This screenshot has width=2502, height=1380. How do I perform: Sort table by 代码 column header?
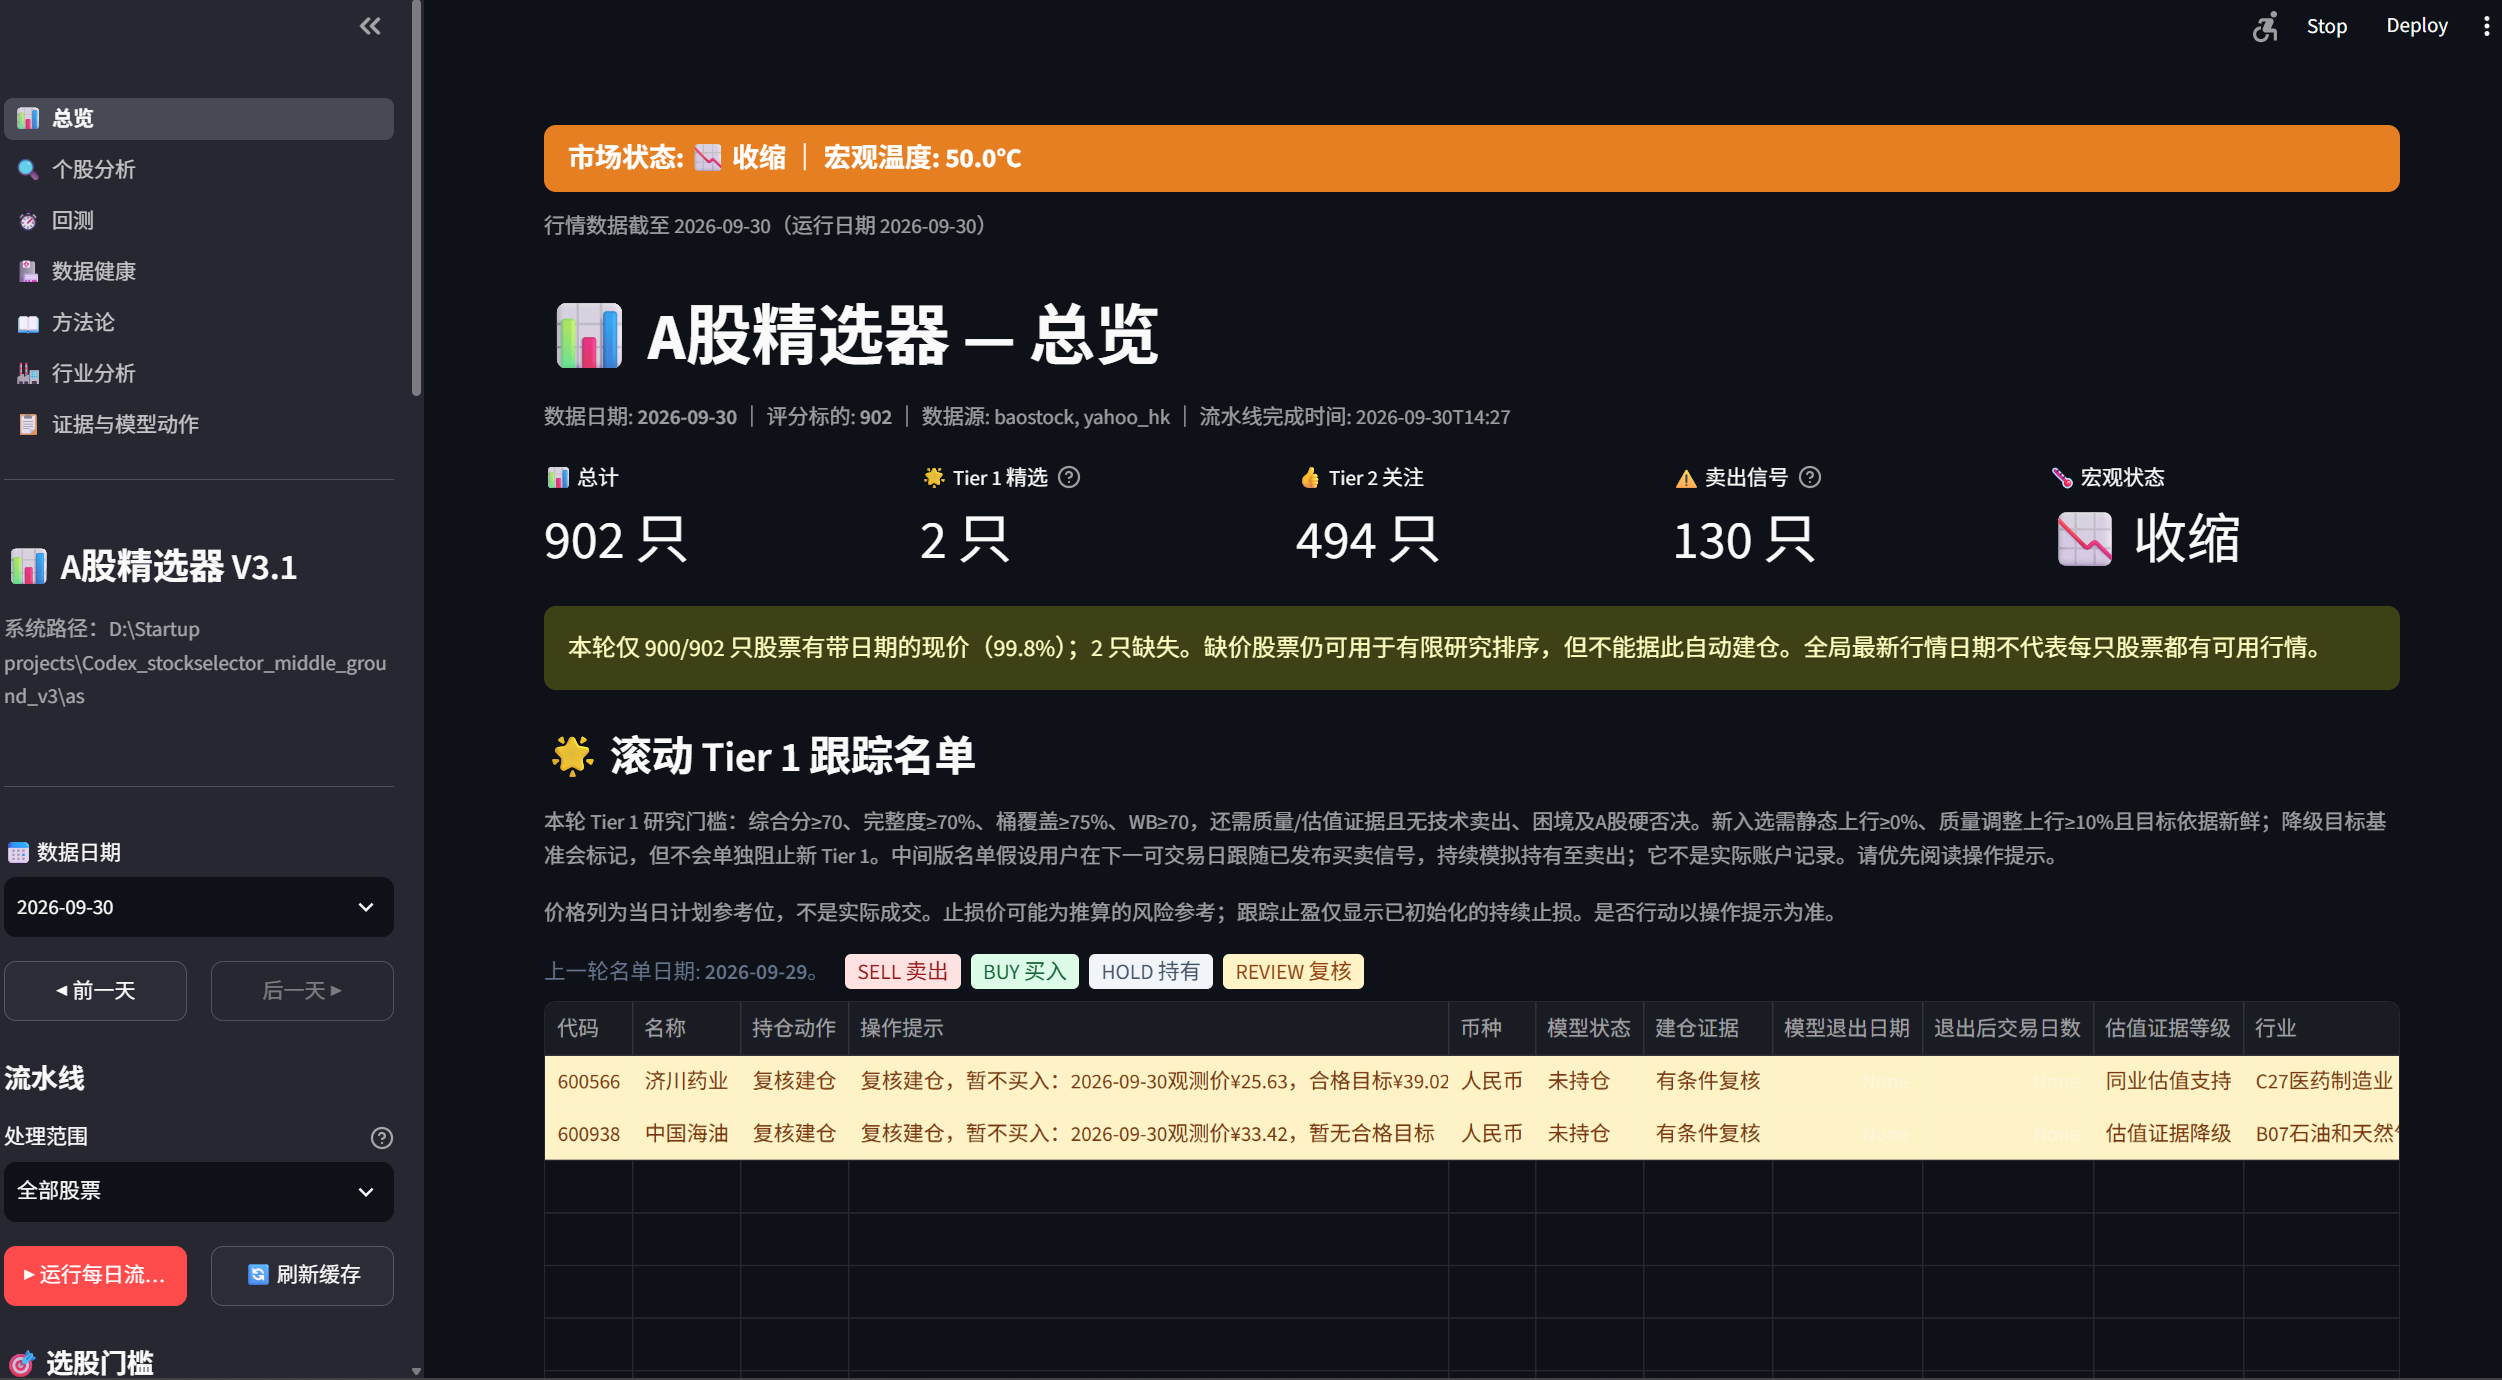(588, 1028)
